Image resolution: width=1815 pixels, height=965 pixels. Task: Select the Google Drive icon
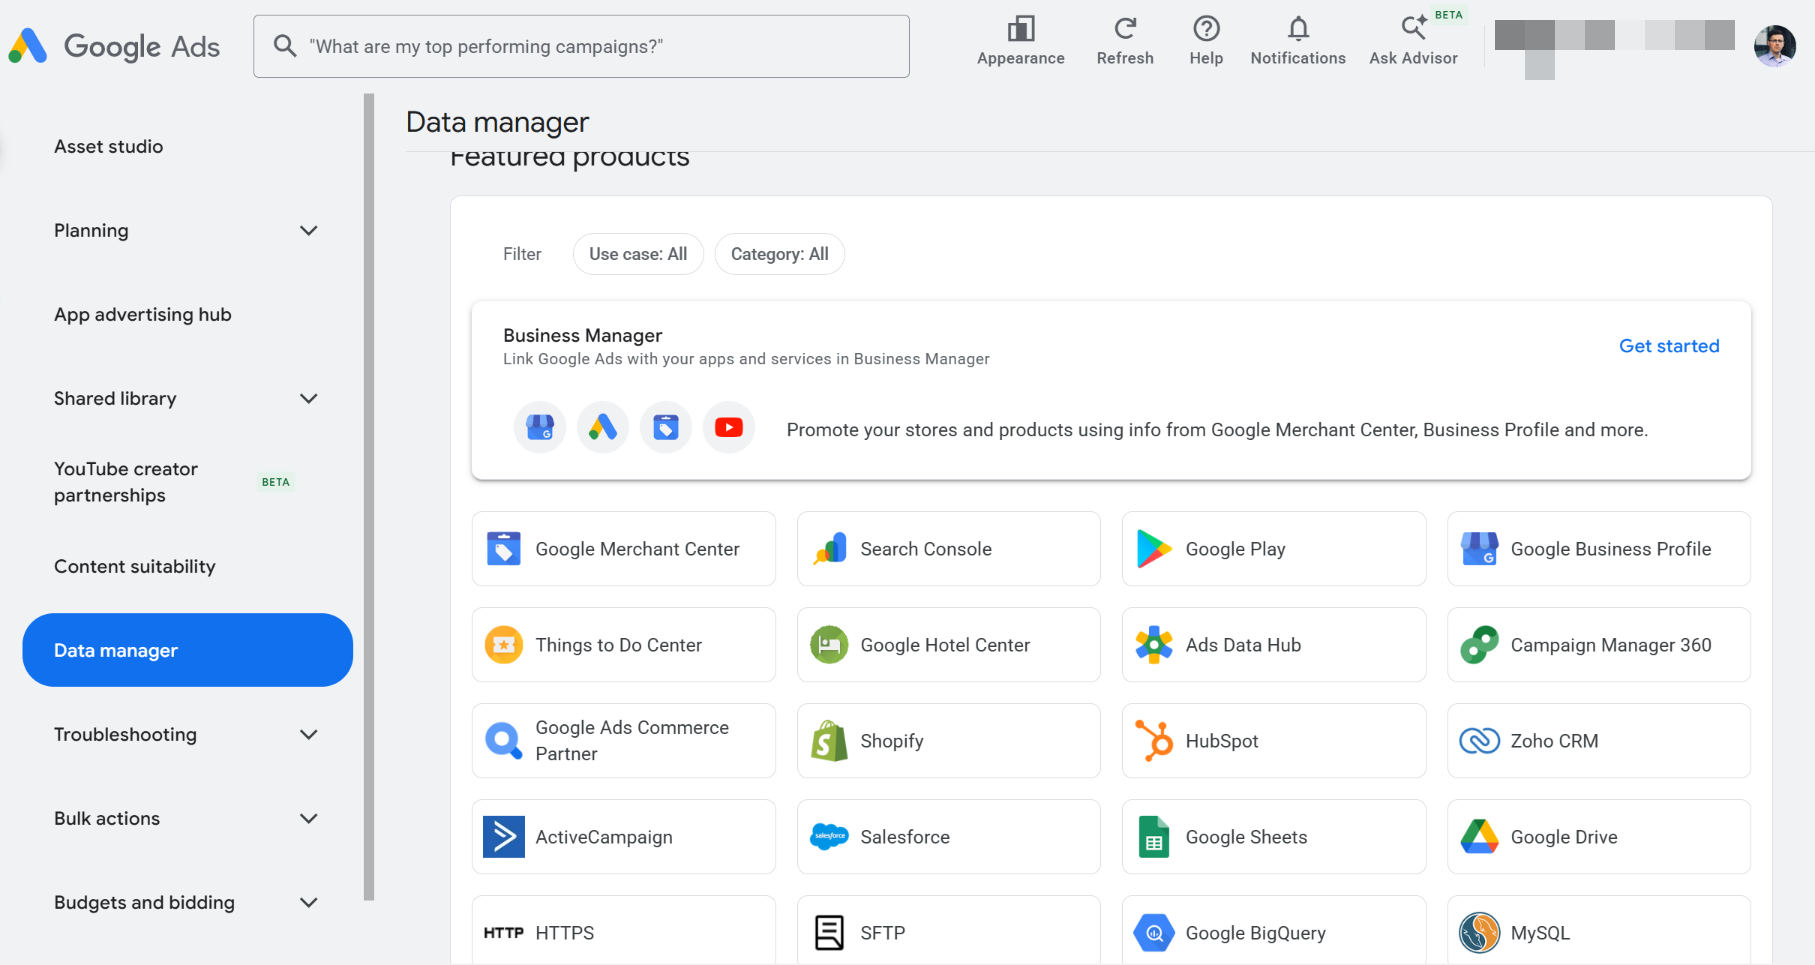click(x=1479, y=837)
